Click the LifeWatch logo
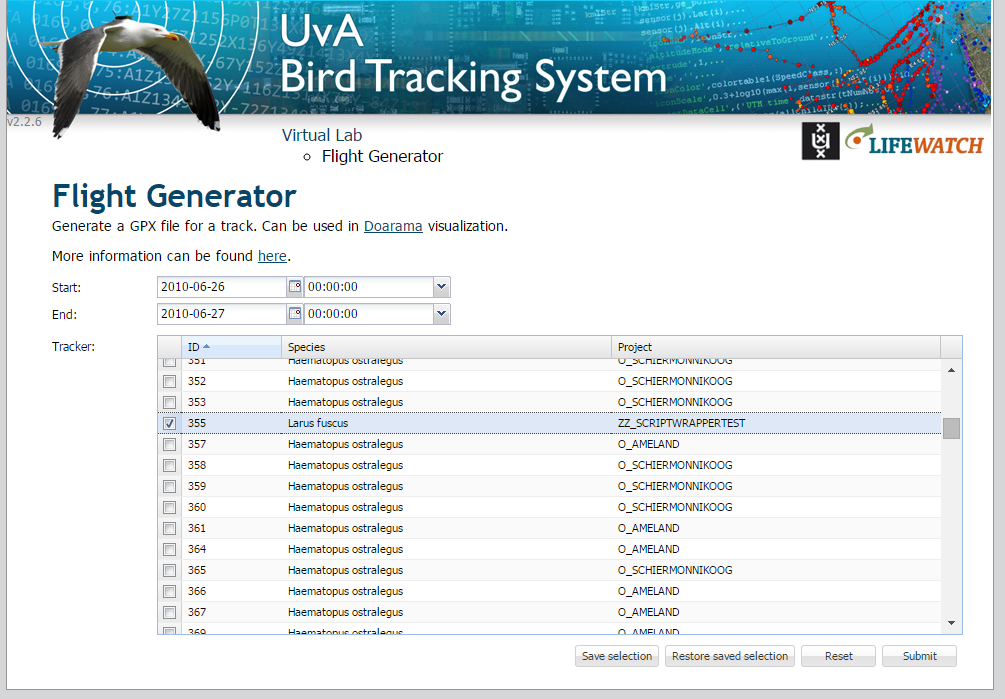This screenshot has height=699, width=1005. click(x=914, y=141)
